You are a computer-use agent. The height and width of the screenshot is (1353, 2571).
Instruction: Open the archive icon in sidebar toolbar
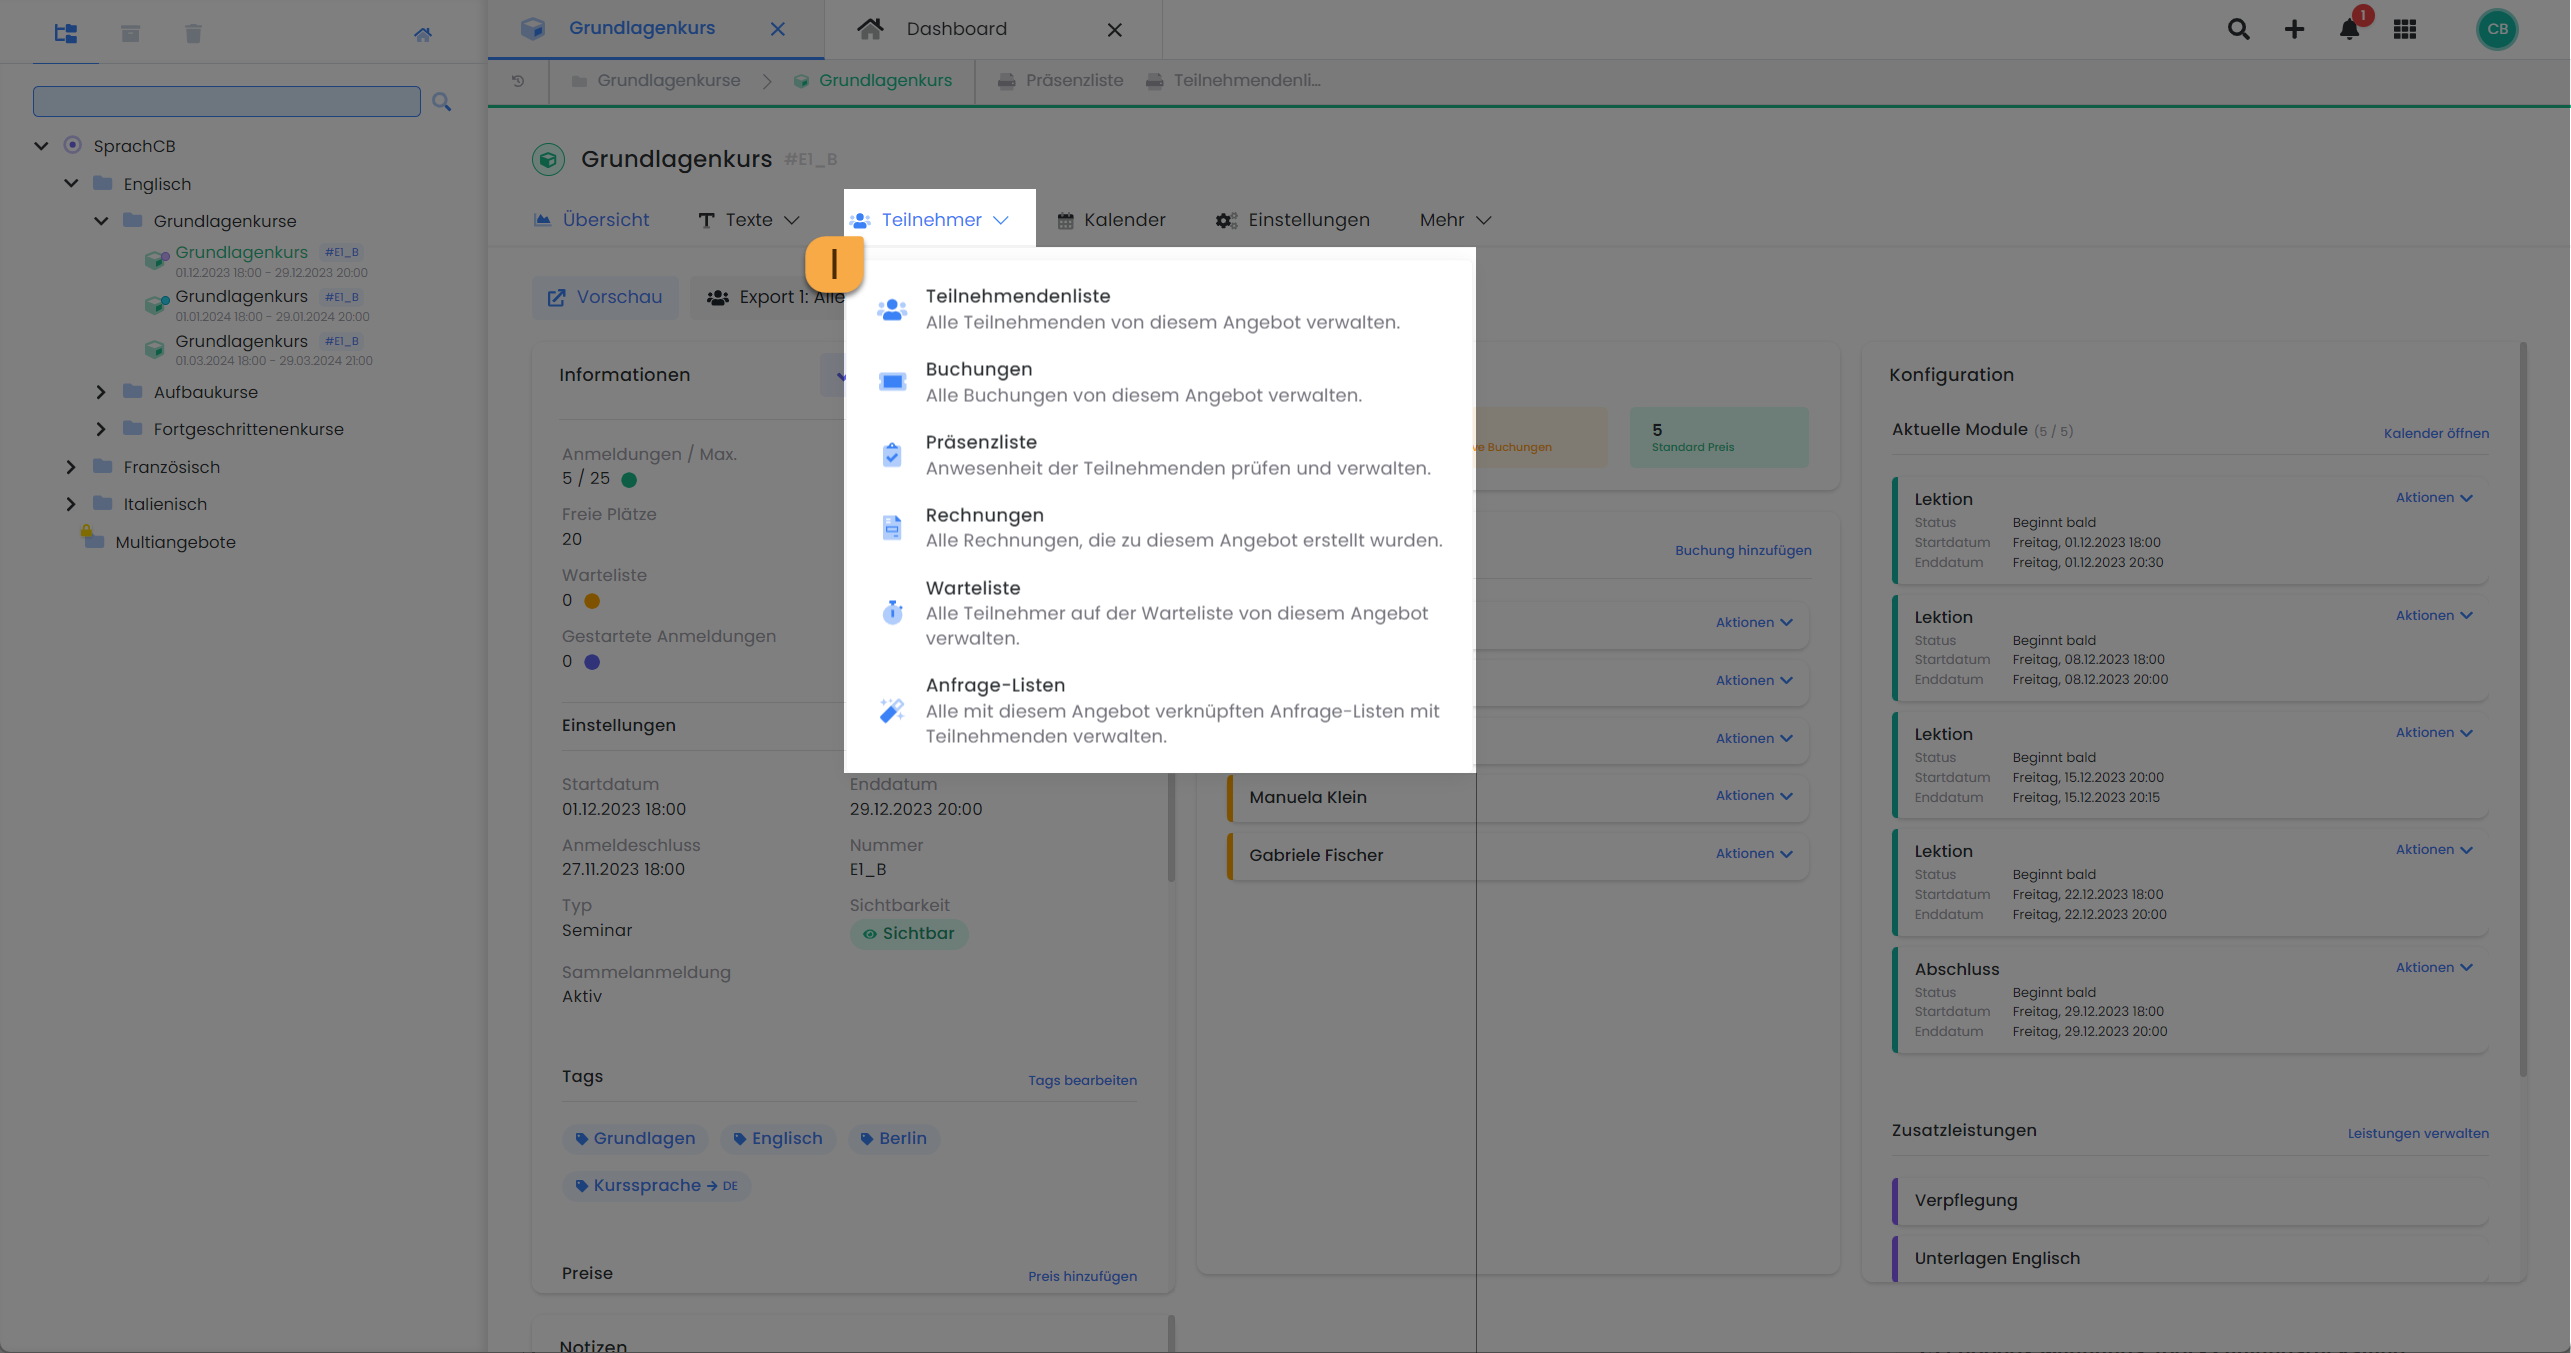click(130, 33)
